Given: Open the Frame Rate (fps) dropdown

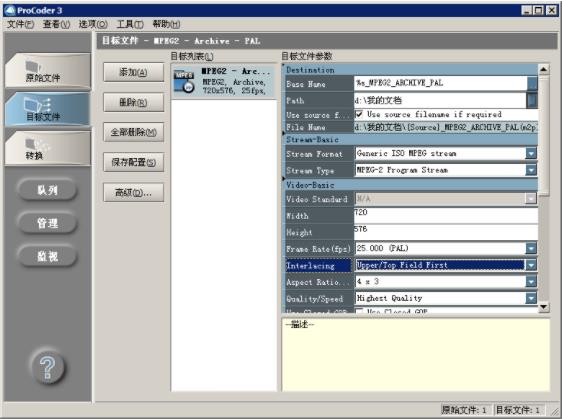Looking at the screenshot, I should tap(531, 248).
